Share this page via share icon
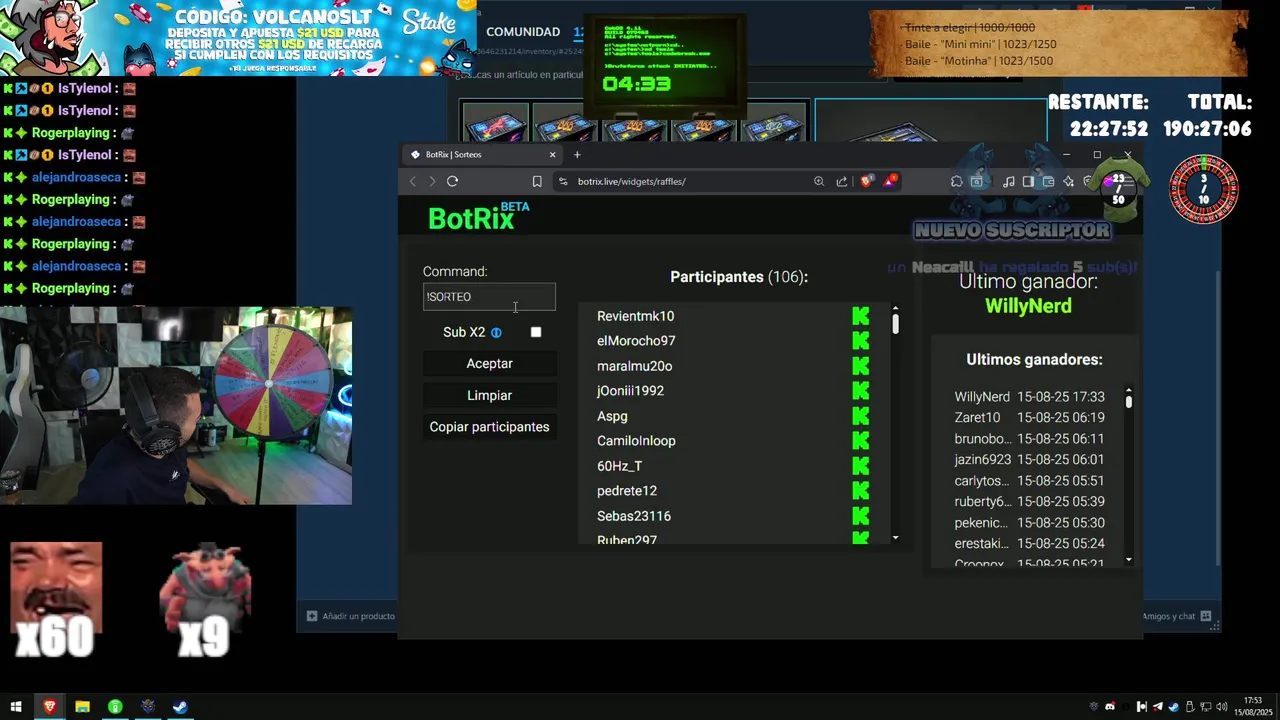This screenshot has width=1280, height=720. tap(842, 181)
